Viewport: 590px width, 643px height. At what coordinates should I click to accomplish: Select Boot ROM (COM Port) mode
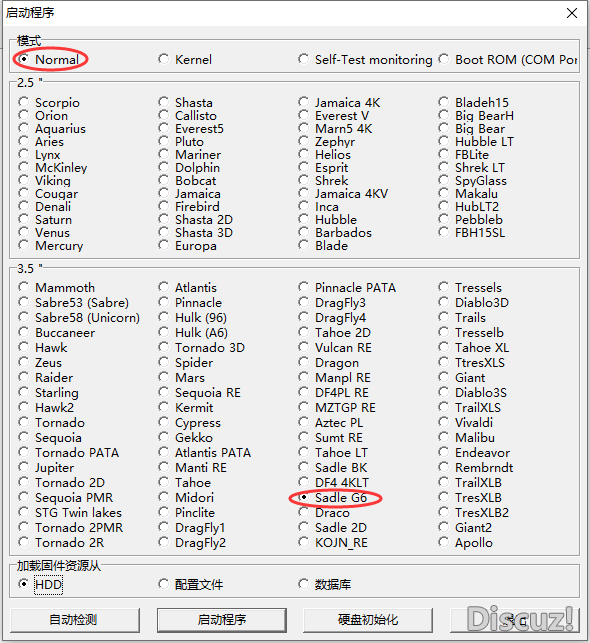(x=443, y=59)
